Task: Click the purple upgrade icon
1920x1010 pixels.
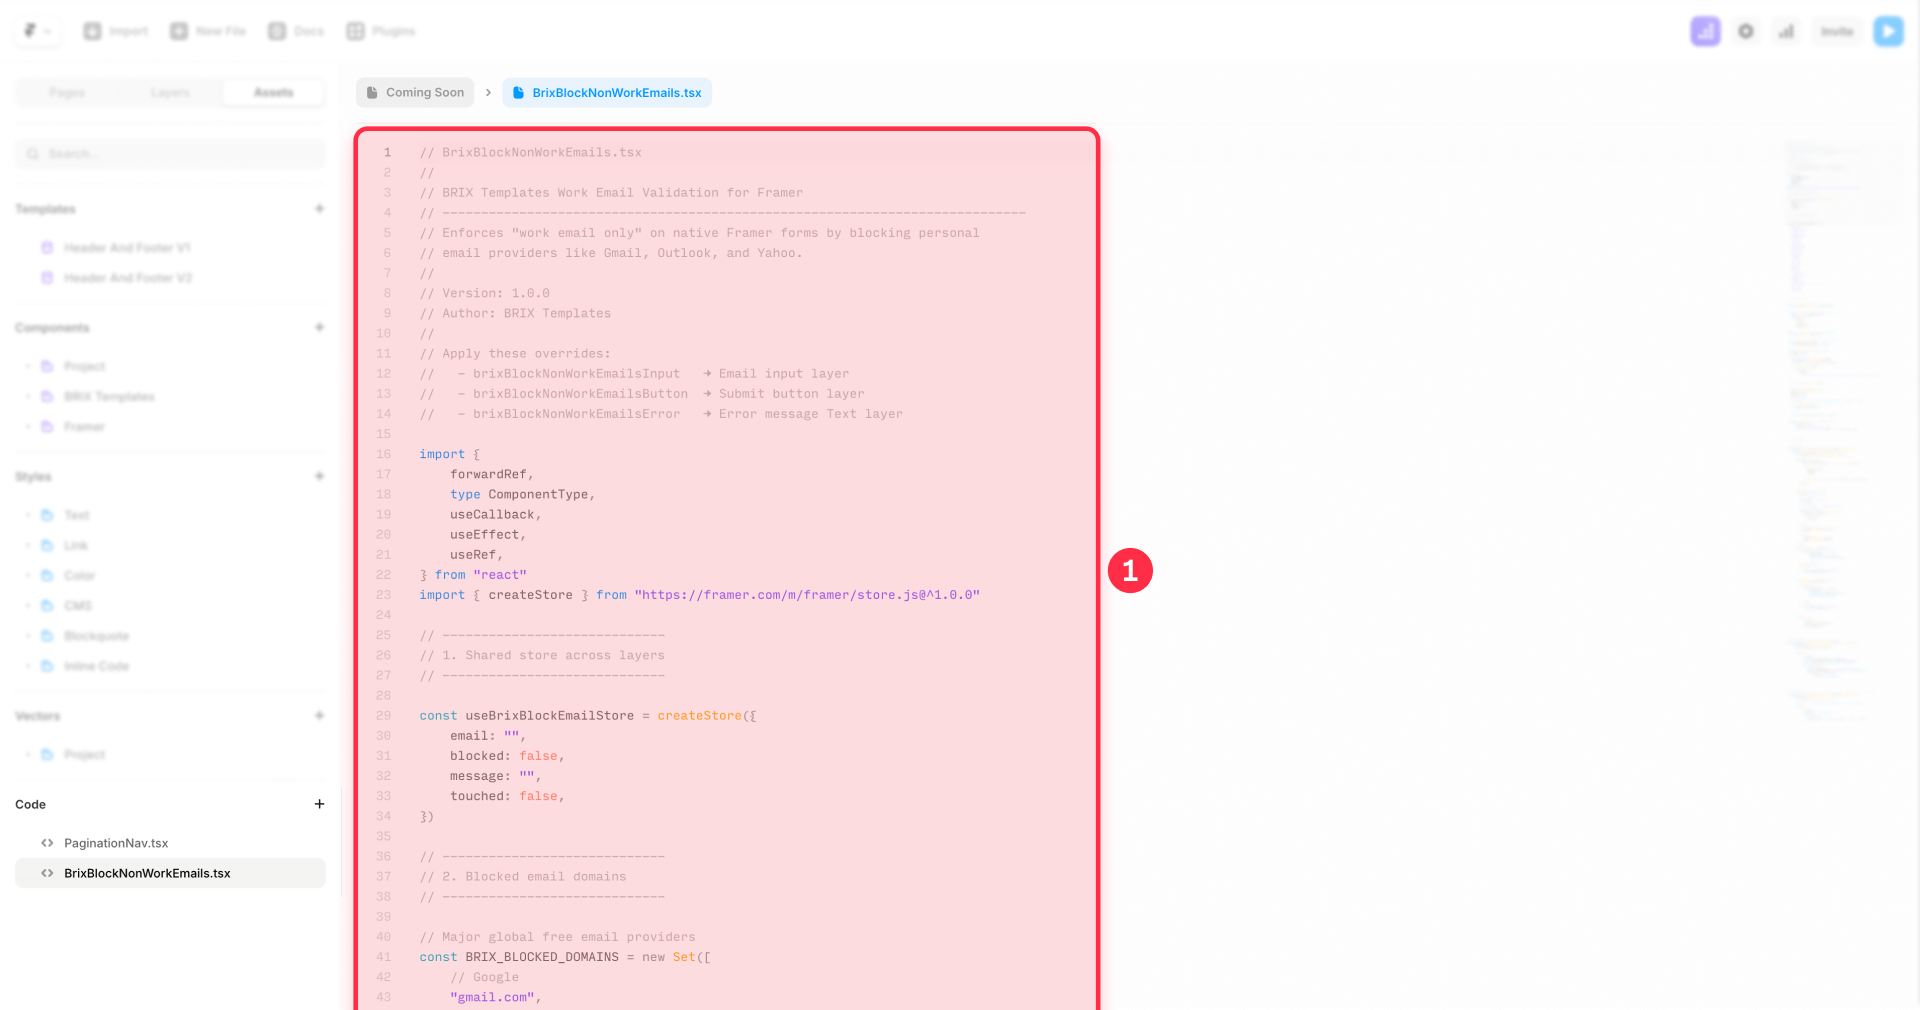Action: [x=1705, y=31]
